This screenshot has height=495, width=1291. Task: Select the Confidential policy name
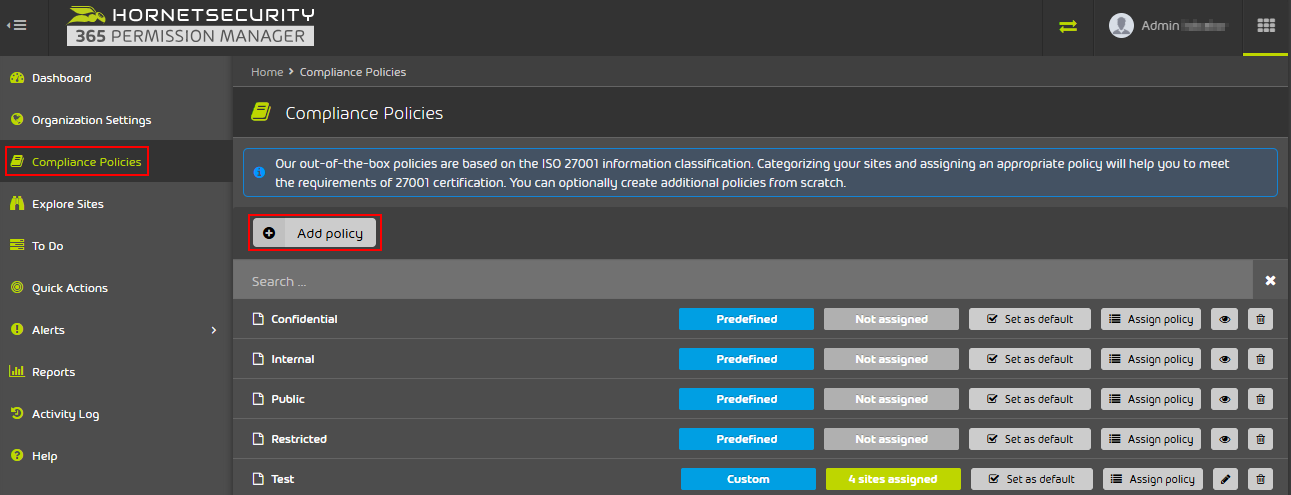pyautogui.click(x=304, y=319)
